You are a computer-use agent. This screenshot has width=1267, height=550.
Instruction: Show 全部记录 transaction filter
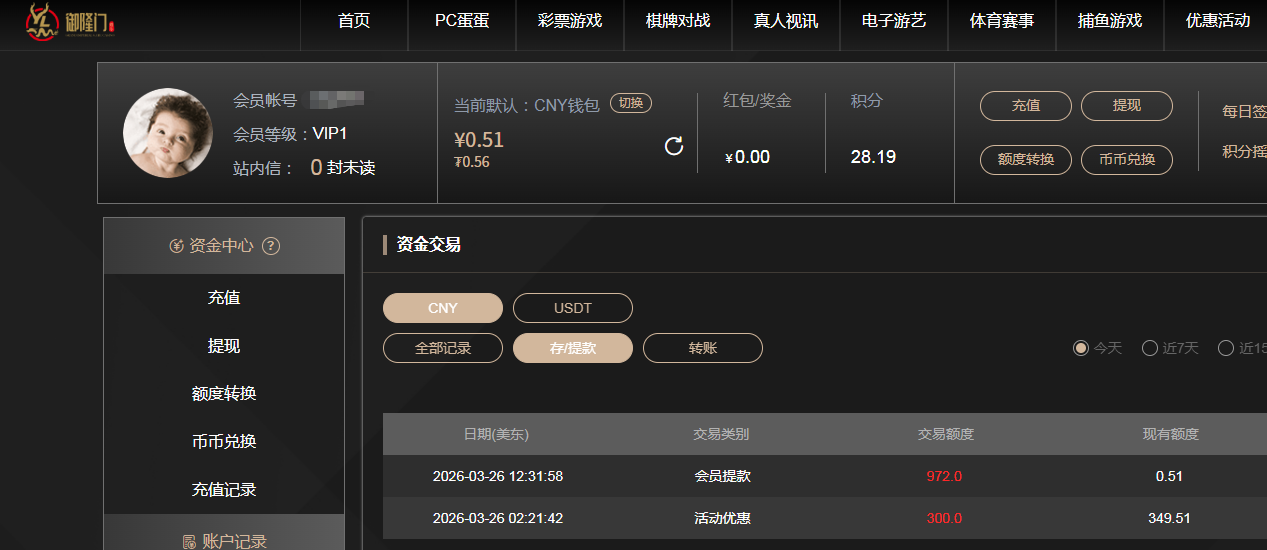pyautogui.click(x=442, y=348)
